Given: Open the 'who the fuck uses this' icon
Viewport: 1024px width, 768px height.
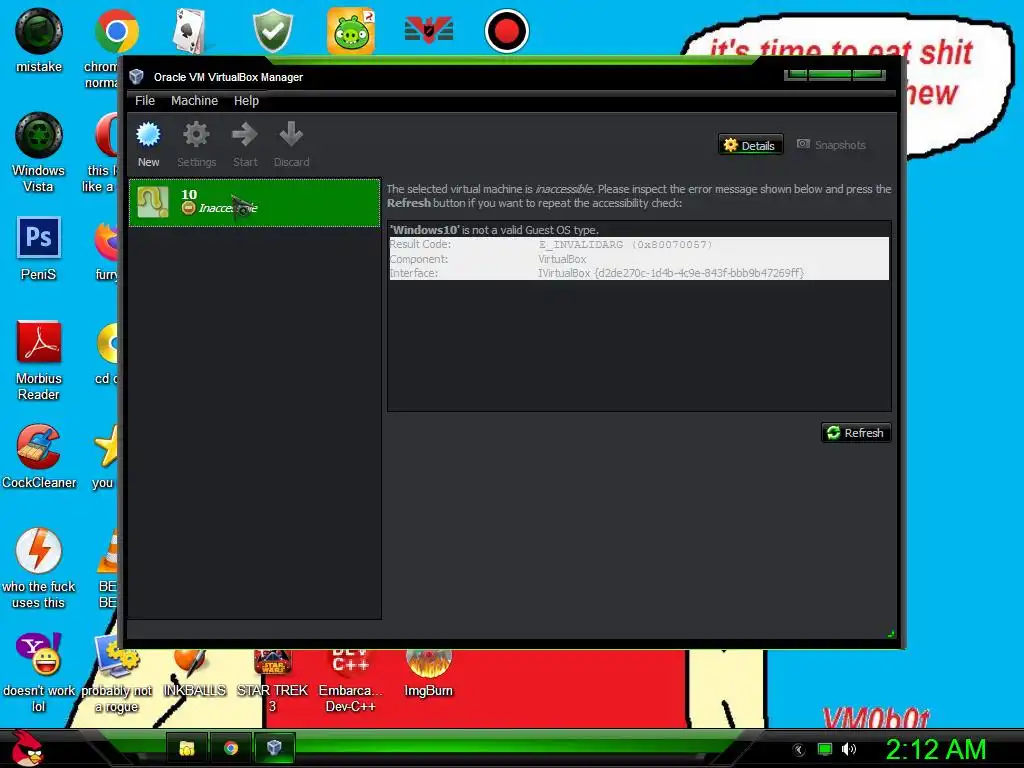Looking at the screenshot, I should pyautogui.click(x=39, y=568).
